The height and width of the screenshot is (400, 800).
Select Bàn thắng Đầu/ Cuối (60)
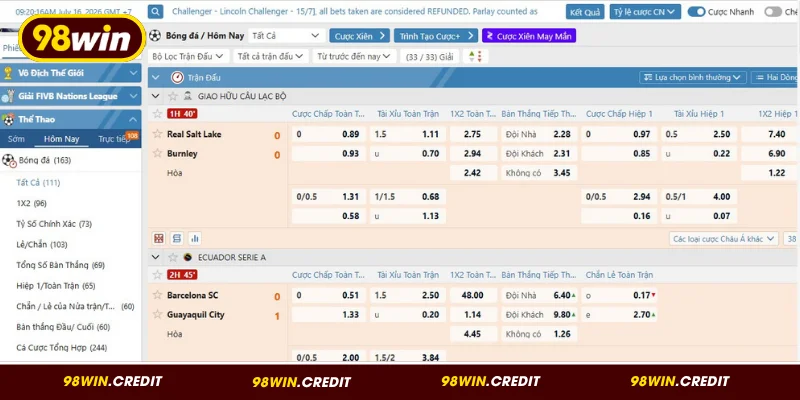point(63,327)
